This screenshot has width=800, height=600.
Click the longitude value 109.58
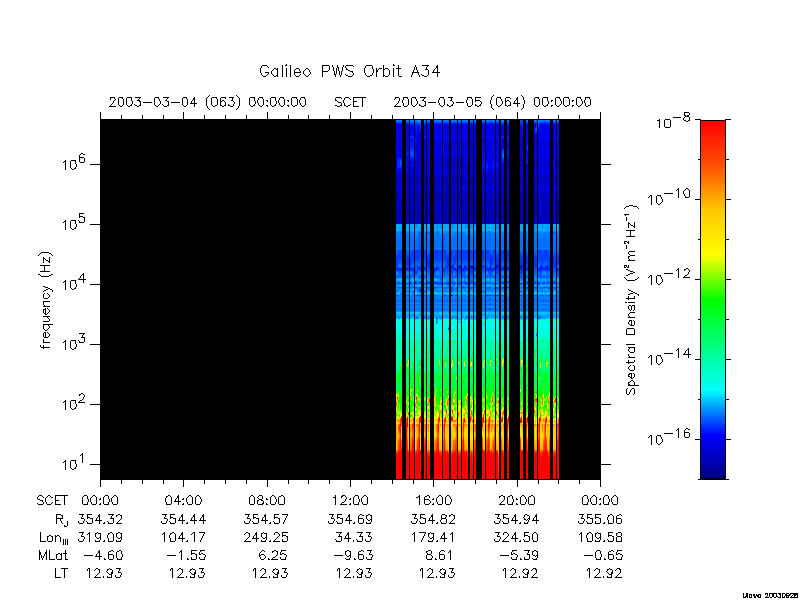[x=600, y=537]
